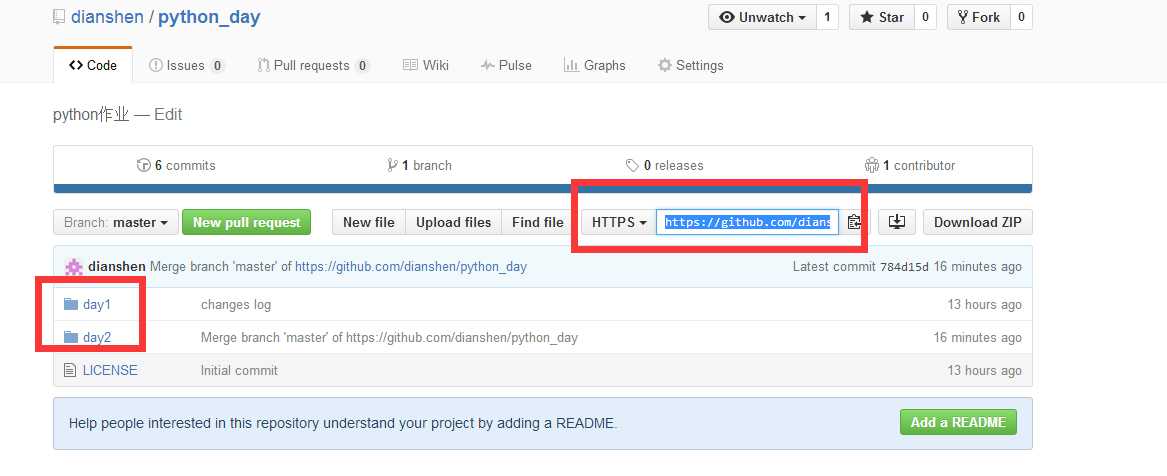Open latest commit 784d15d
The height and width of the screenshot is (476, 1167).
click(x=904, y=266)
